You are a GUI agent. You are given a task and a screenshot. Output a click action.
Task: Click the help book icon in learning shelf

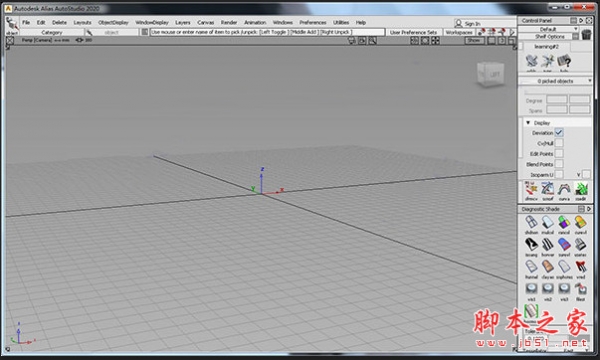pos(564,61)
